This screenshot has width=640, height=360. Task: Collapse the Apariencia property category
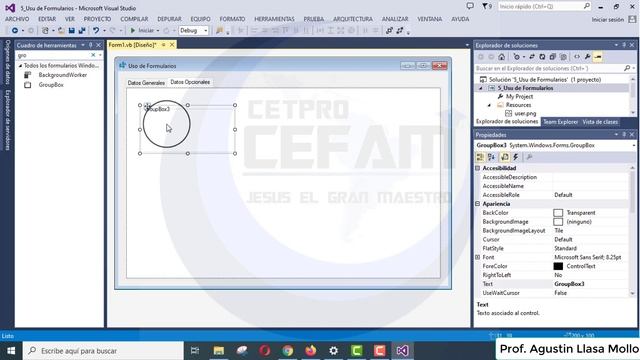478,204
